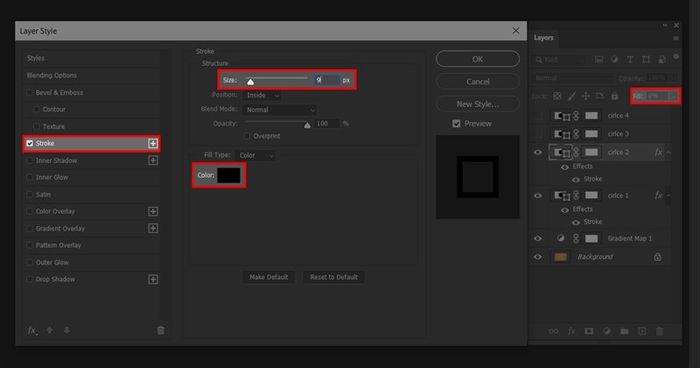Screen dimensions: 700x368
Task: Click the stroke Size slider handle
Action: [x=250, y=82]
